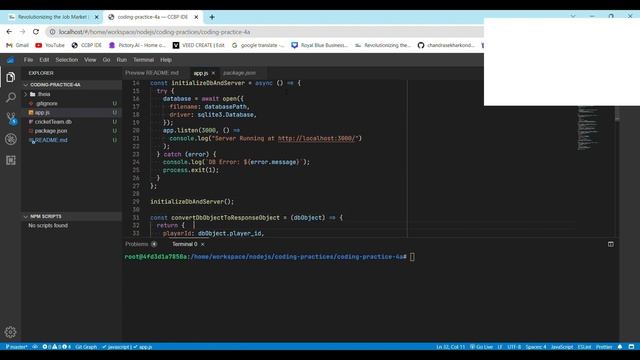This screenshot has width=640, height=360.
Task: Open a new browser tab with plus
Action: tap(212, 17)
